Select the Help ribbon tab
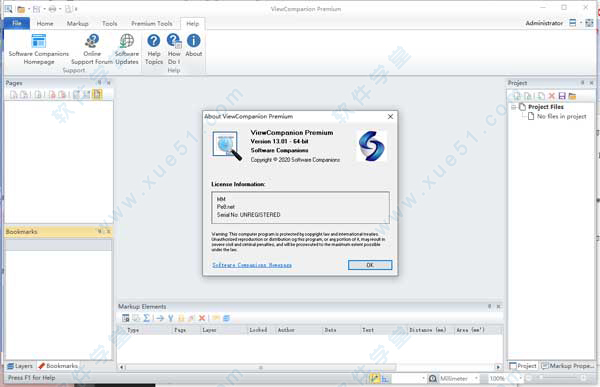Viewport: 600px width, 387px height. click(192, 23)
